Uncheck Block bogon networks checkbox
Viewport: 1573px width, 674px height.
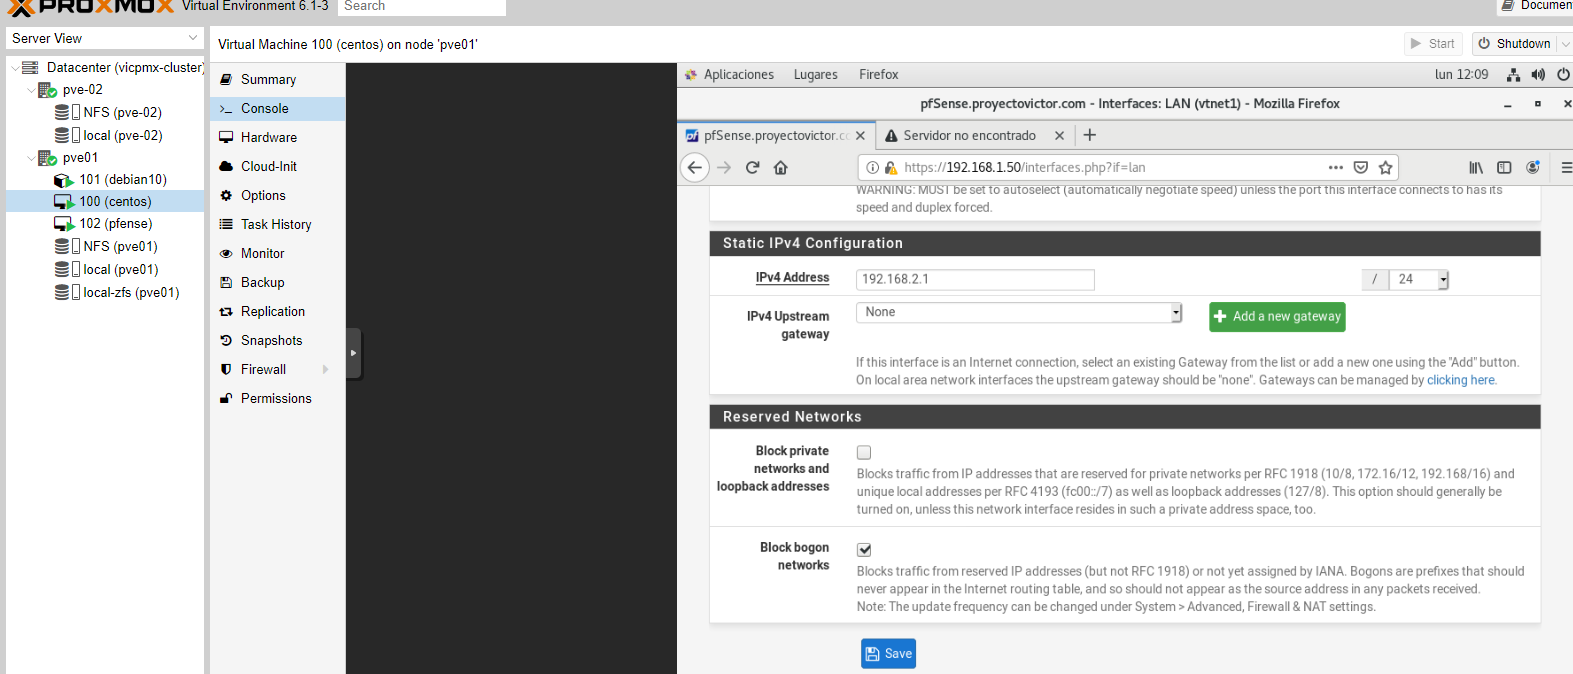(864, 549)
